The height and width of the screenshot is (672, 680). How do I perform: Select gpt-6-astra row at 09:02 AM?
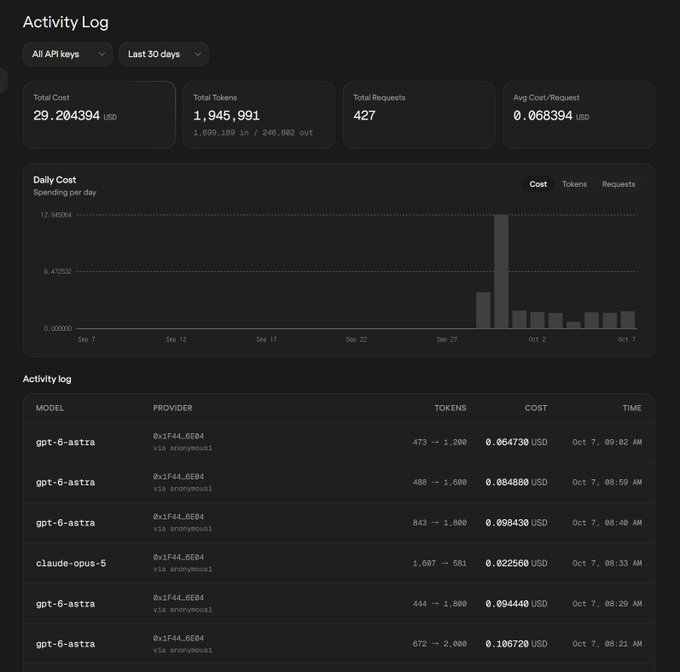click(339, 442)
